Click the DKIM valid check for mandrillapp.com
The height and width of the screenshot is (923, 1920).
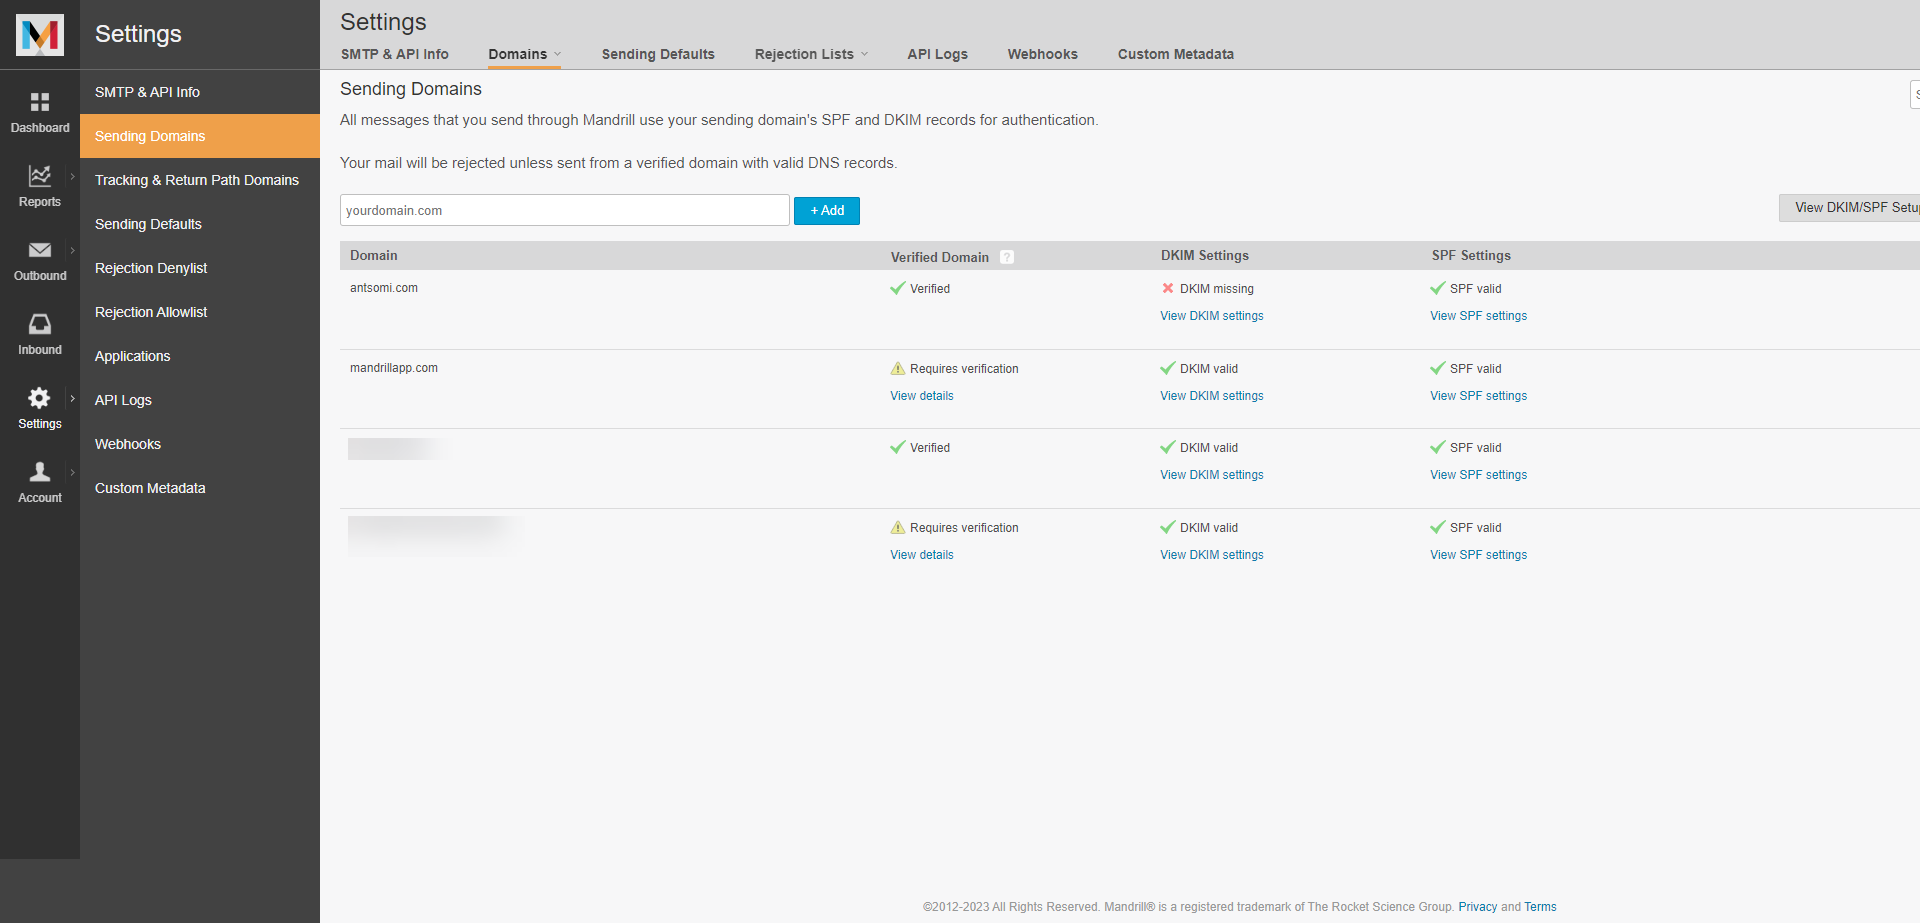pos(1168,368)
